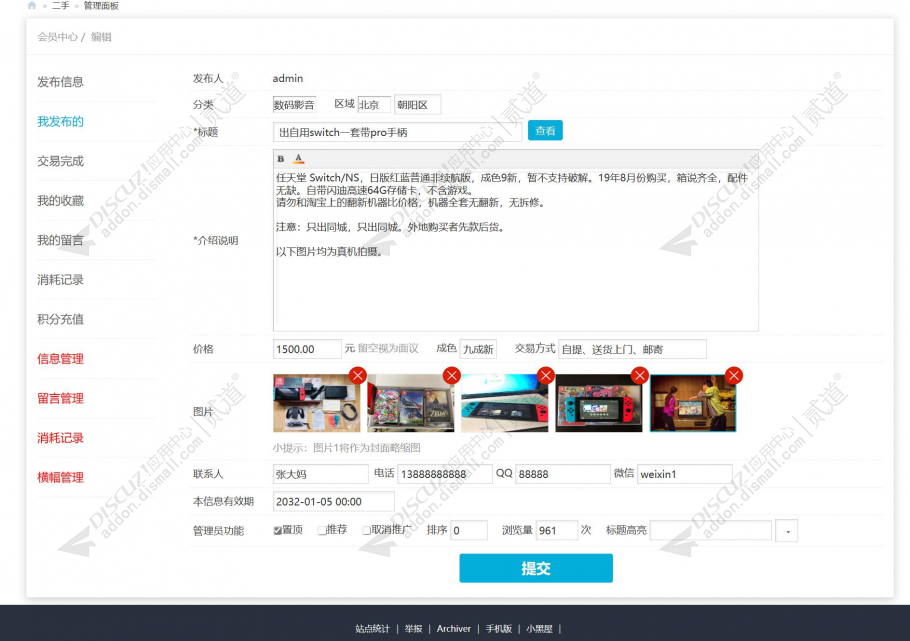Toggle bold in the description editor
This screenshot has width=910, height=641.
(x=281, y=159)
